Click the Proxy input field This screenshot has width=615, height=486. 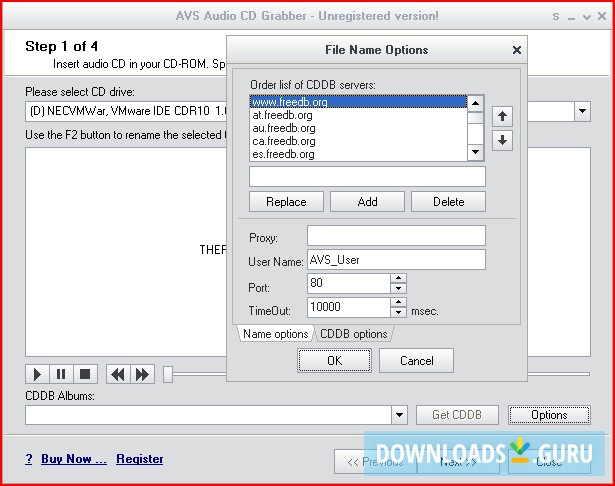point(396,235)
